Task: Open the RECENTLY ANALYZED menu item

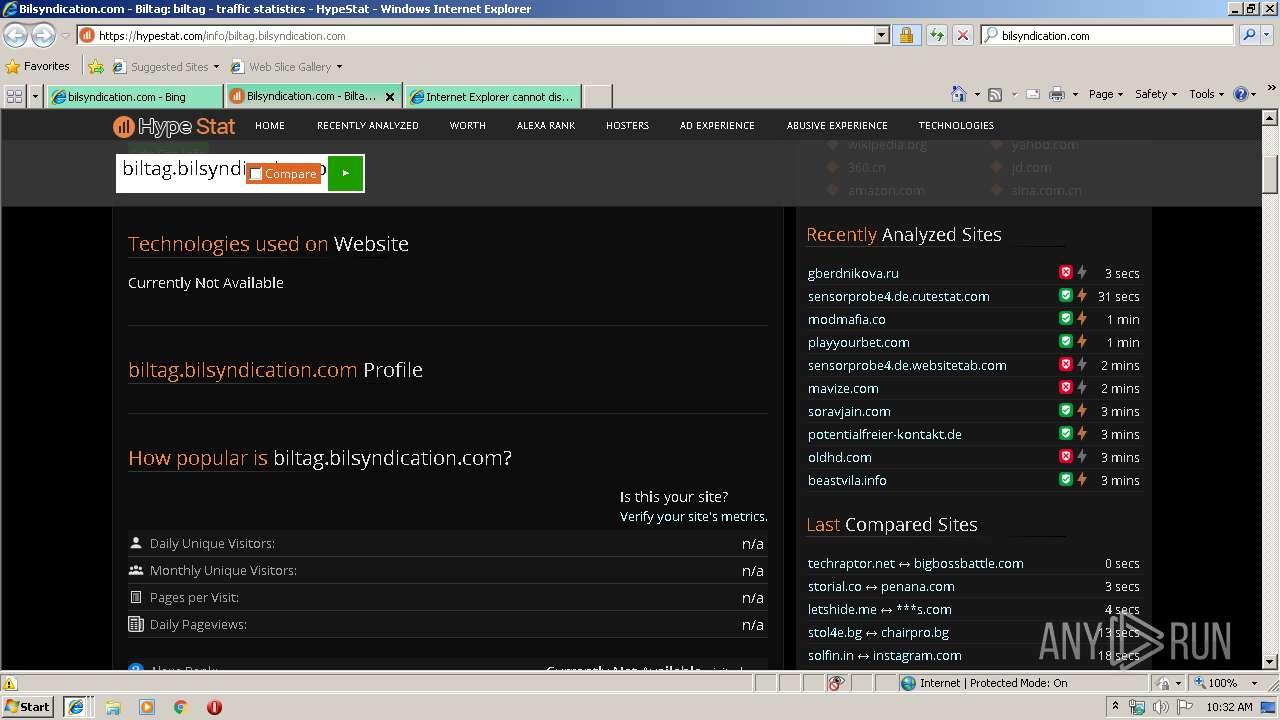Action: (368, 126)
